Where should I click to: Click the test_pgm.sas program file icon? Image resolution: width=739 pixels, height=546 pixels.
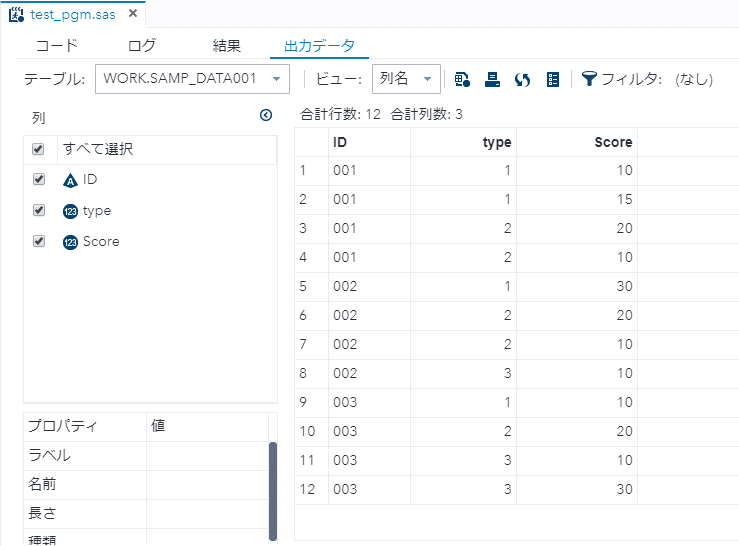point(16,15)
